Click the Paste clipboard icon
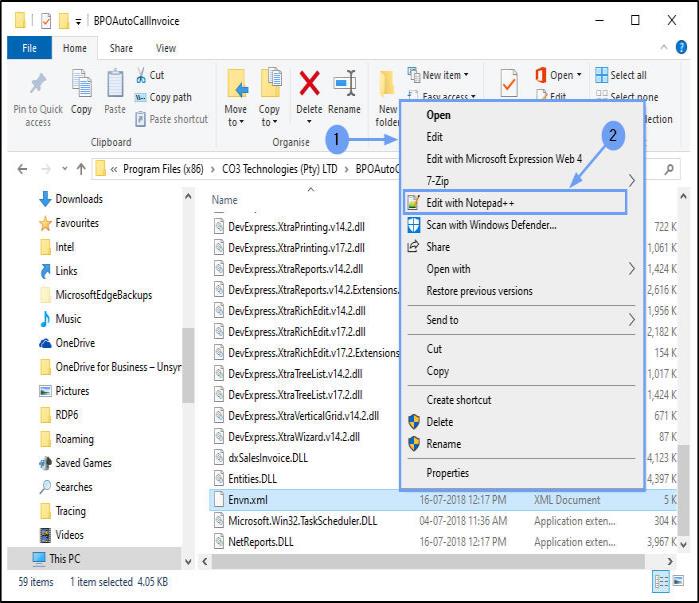Image resolution: width=699 pixels, height=603 pixels. coord(115,83)
